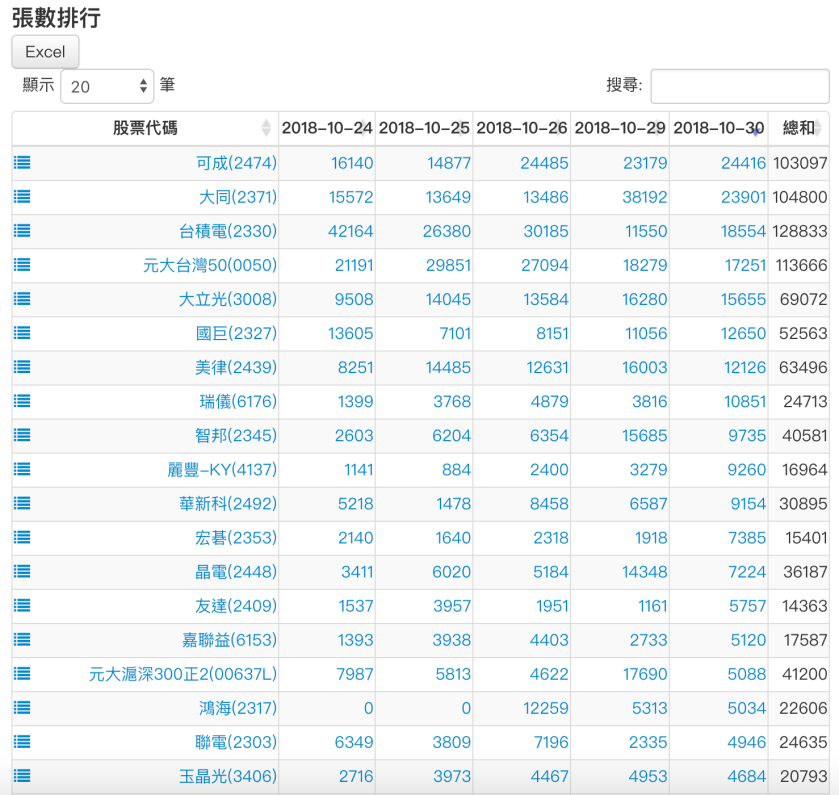Click the Excel export button

click(x=45, y=51)
